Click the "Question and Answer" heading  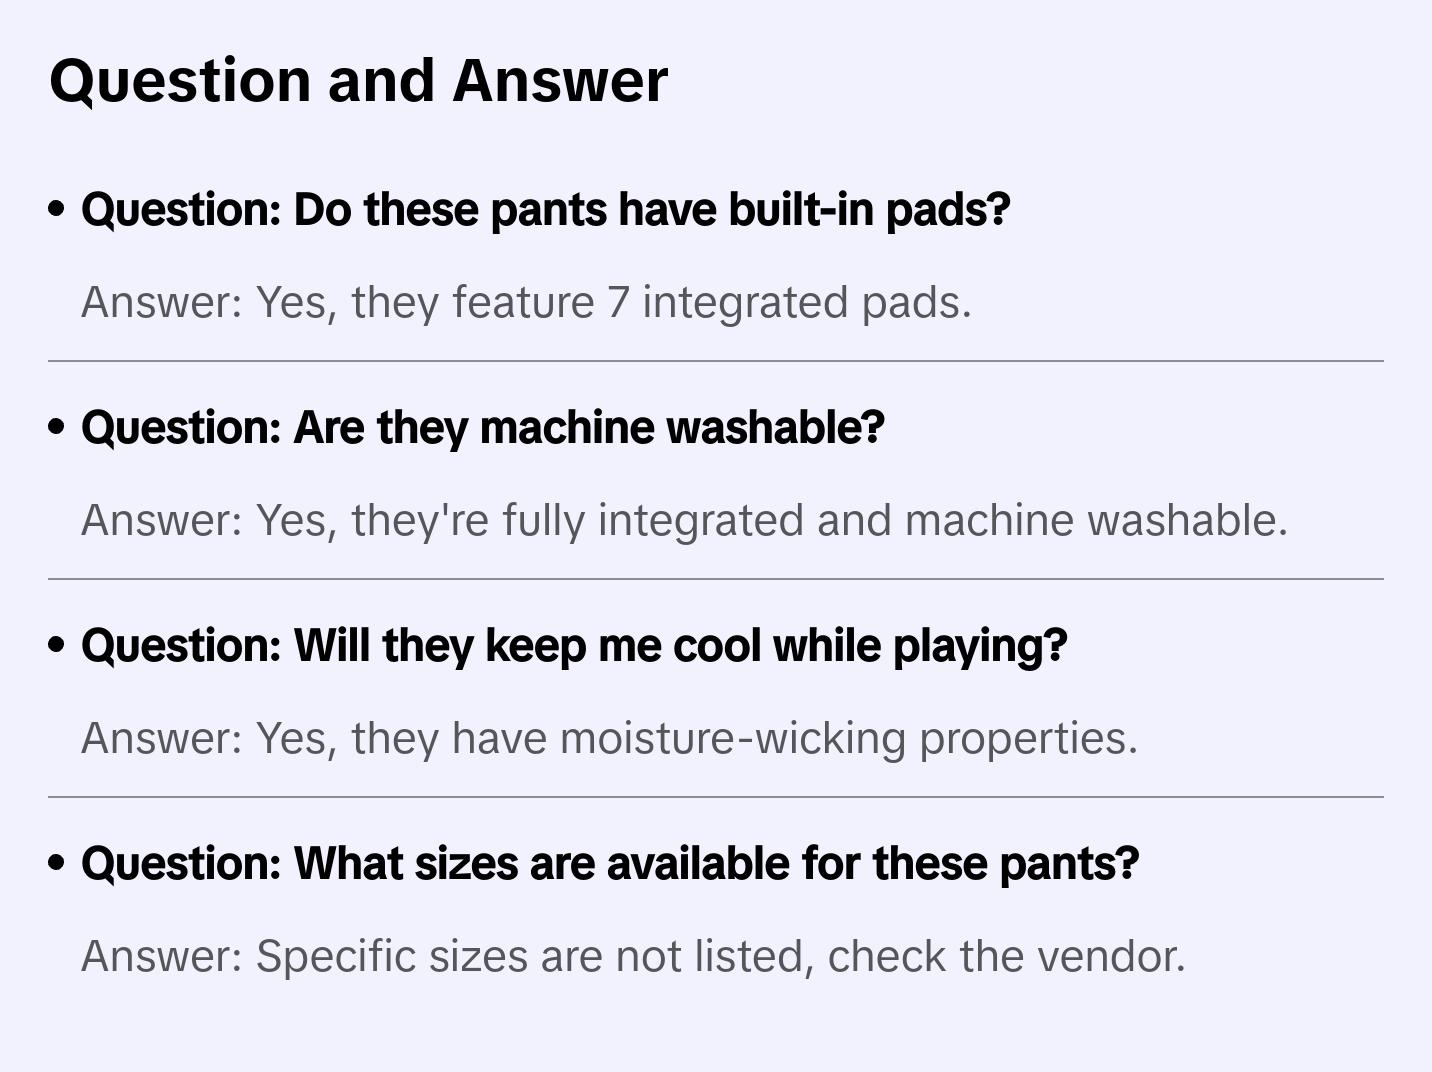(358, 80)
